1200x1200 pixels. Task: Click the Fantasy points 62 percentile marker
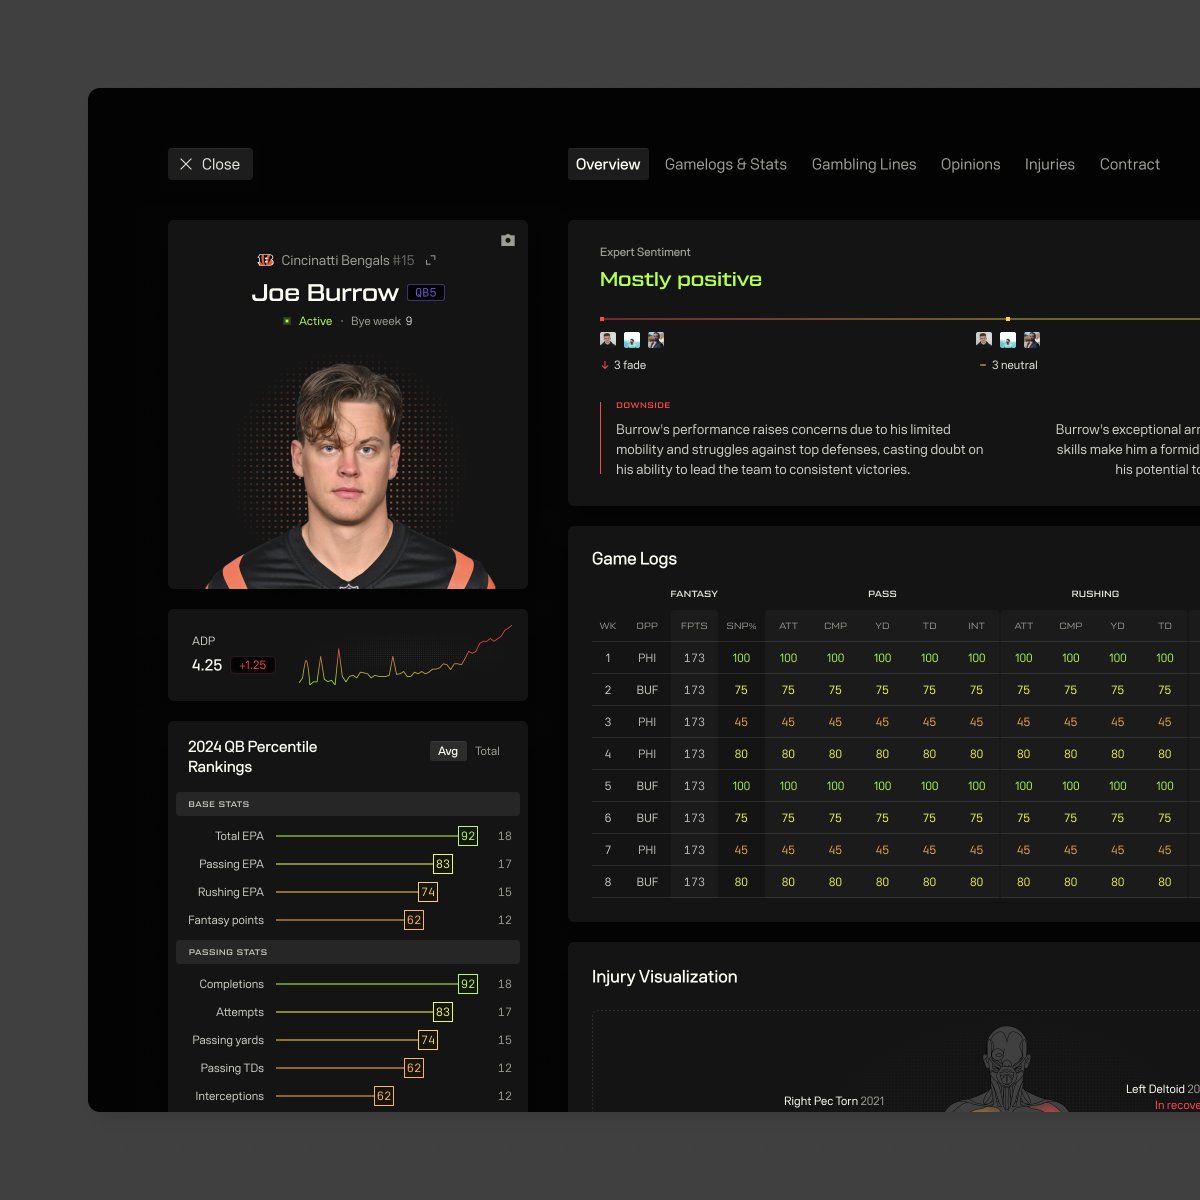pos(414,920)
